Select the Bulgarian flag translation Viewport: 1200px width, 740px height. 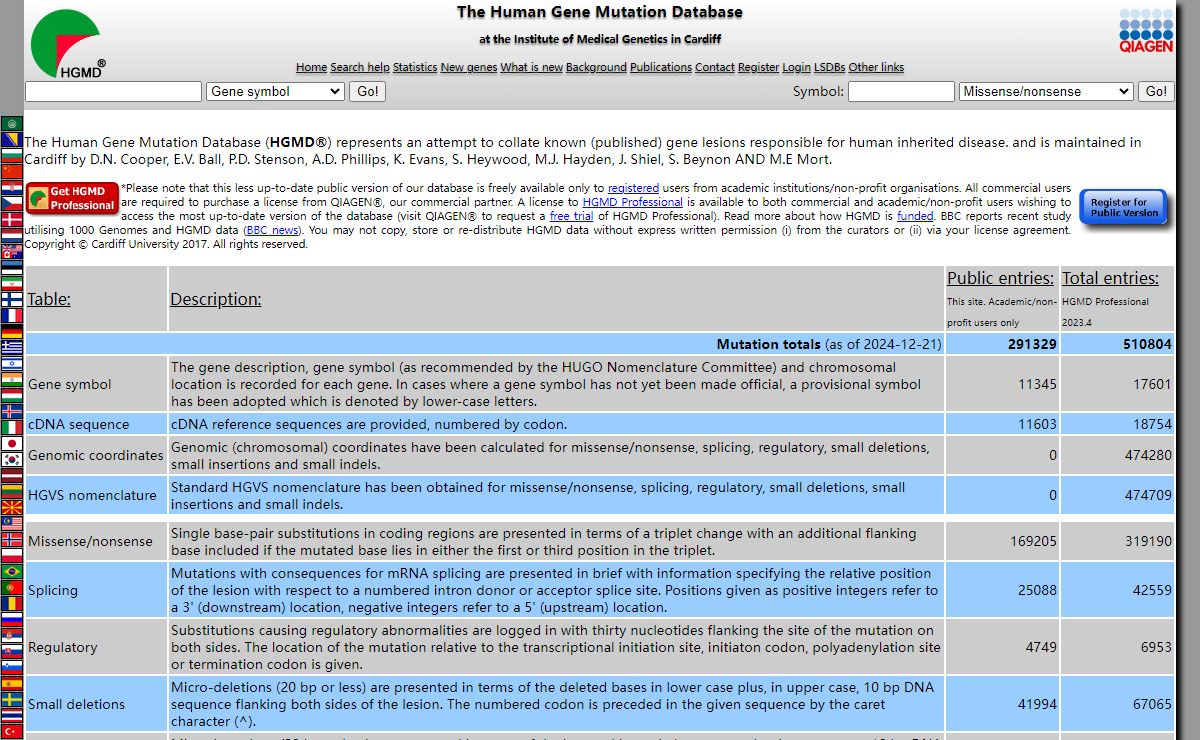click(12, 155)
